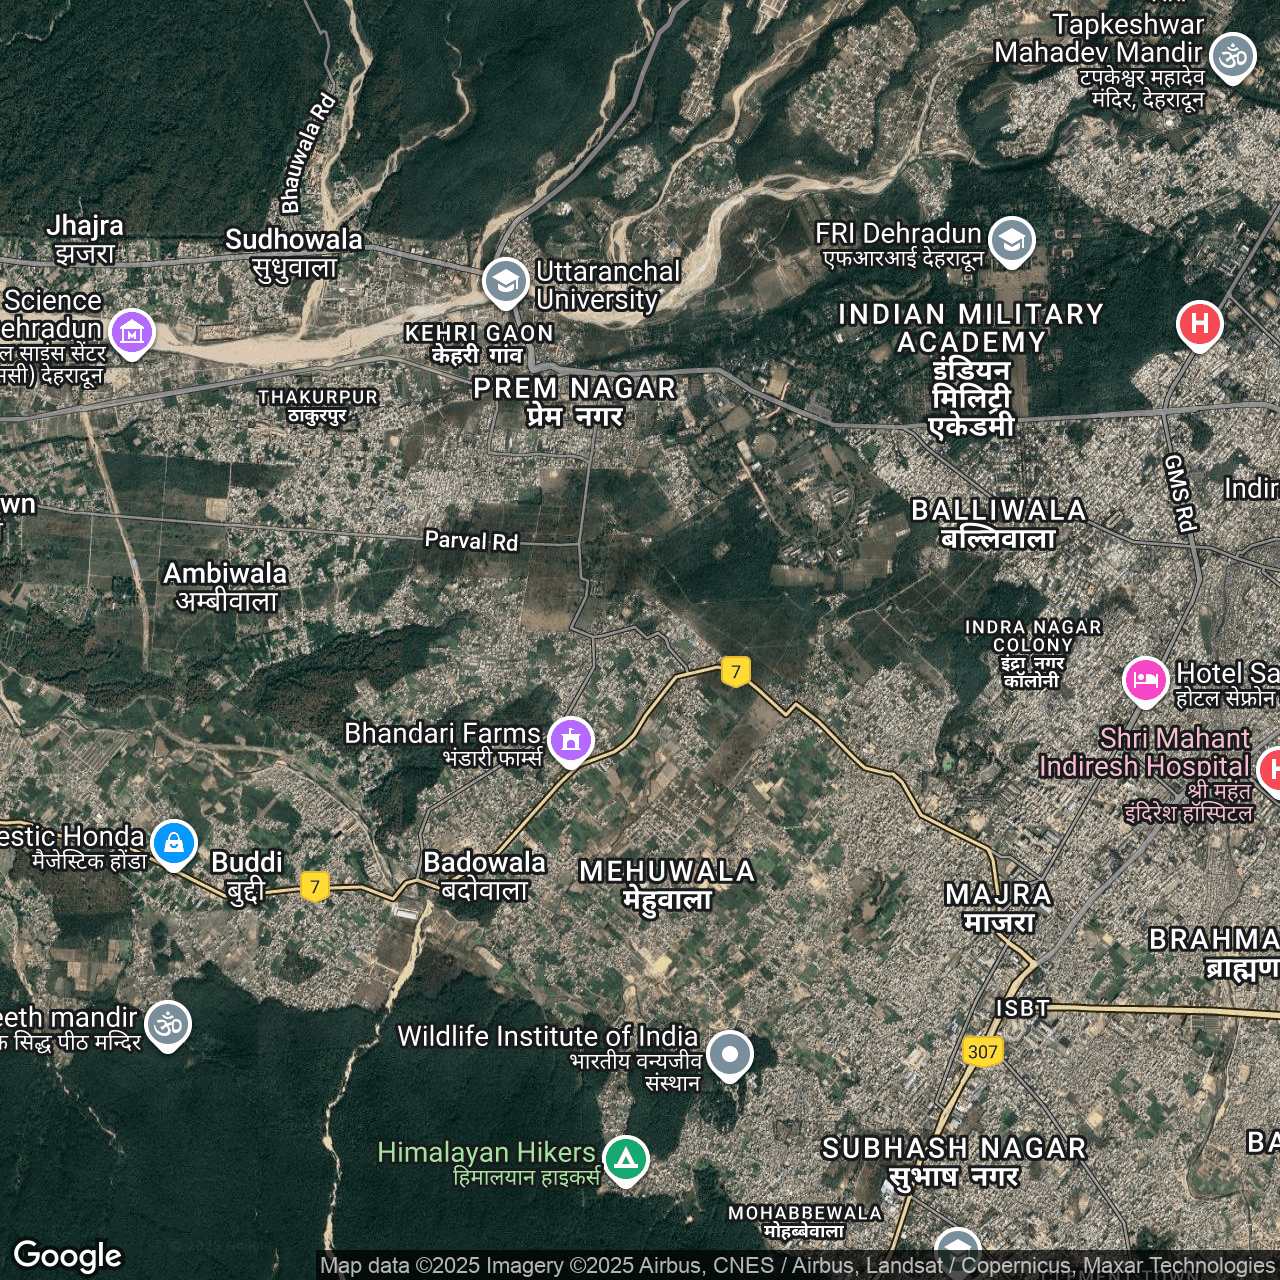Click the Google logo link
The image size is (1280, 1280).
click(x=68, y=1255)
